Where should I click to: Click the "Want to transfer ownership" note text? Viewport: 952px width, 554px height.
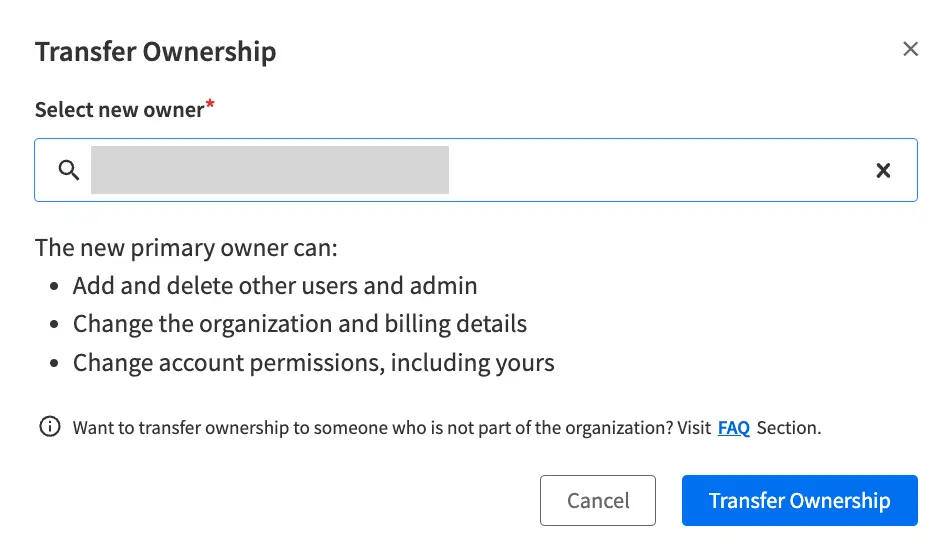391,428
